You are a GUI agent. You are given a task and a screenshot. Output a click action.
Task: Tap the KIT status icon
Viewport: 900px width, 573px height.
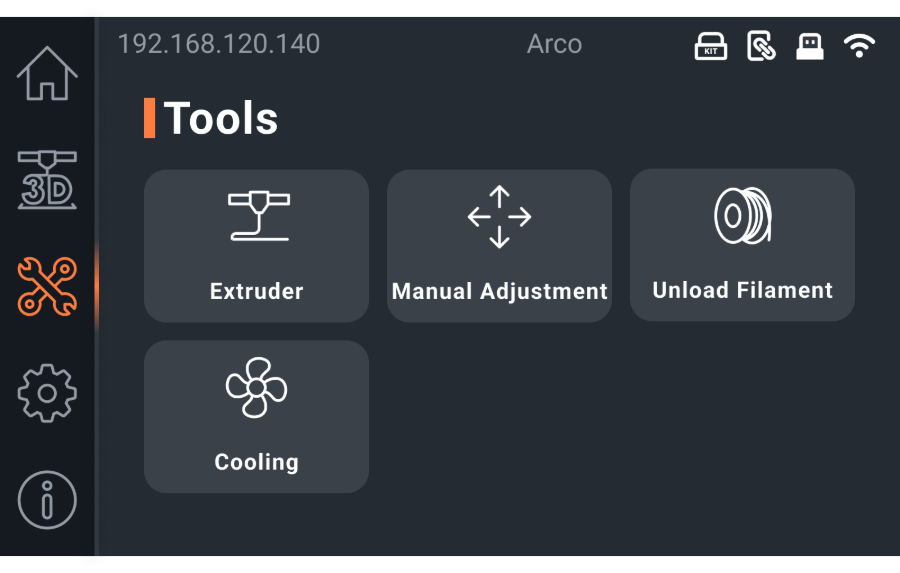(711, 46)
